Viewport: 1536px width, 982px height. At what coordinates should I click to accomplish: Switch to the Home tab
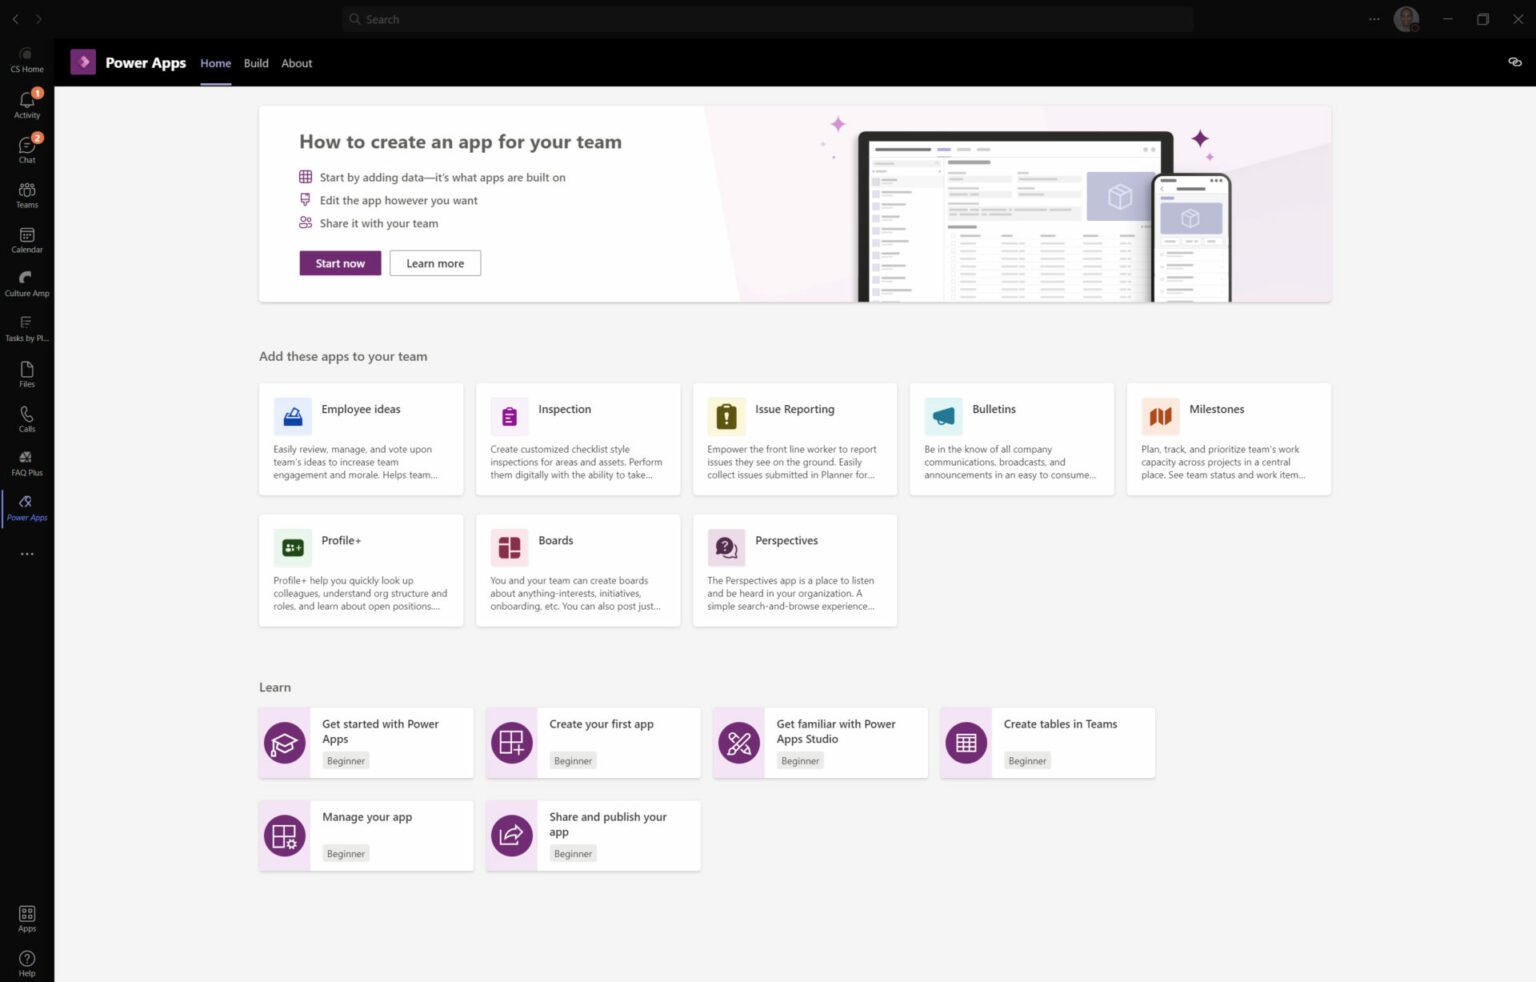pos(216,63)
